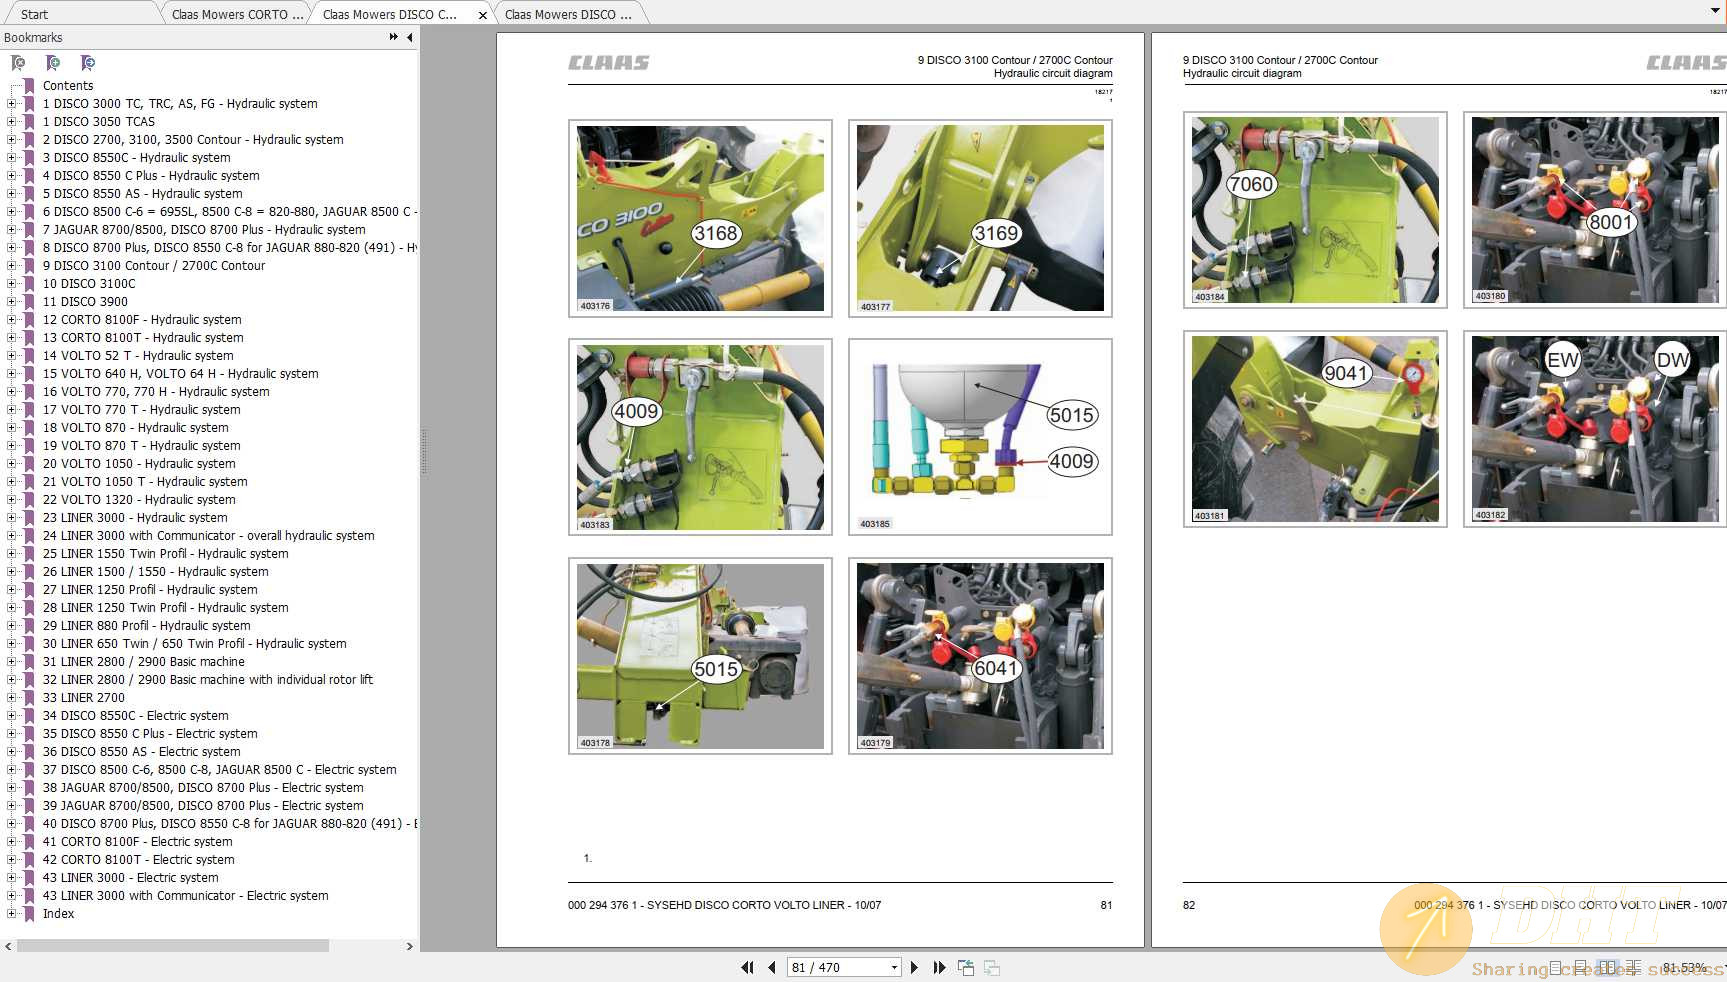
Task: Click the bookmarks scrollbar left arrow
Action: click(8, 945)
